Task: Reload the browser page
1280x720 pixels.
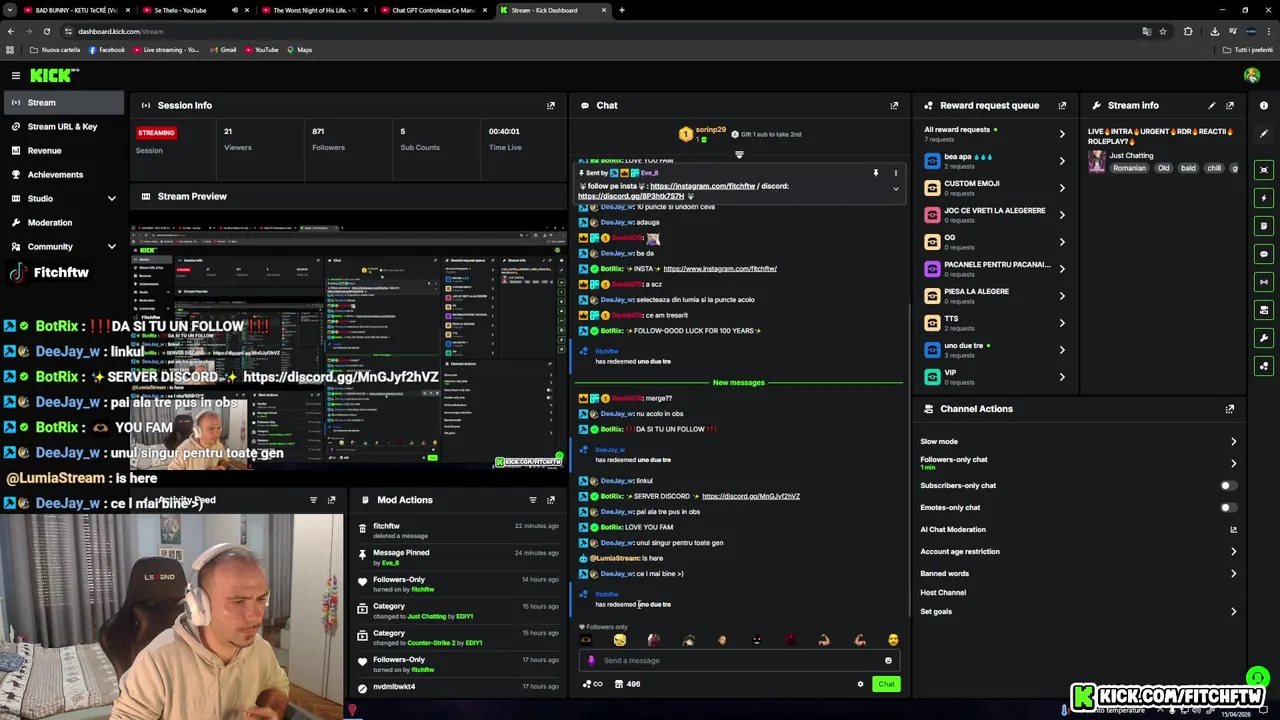Action: [x=46, y=31]
